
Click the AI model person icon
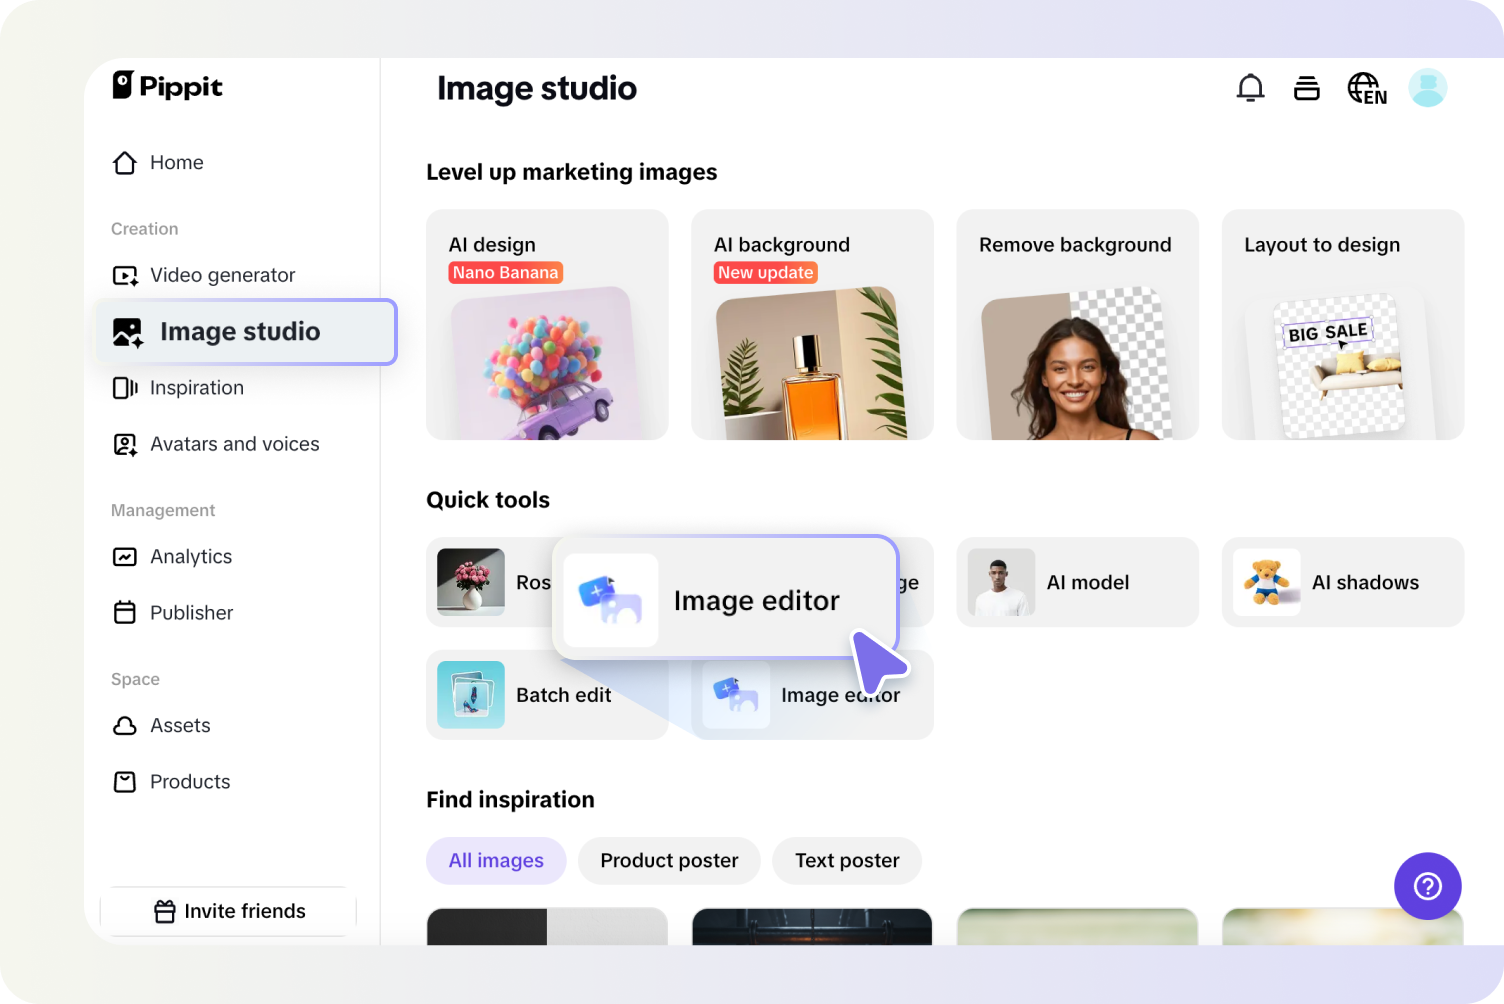point(1001,582)
